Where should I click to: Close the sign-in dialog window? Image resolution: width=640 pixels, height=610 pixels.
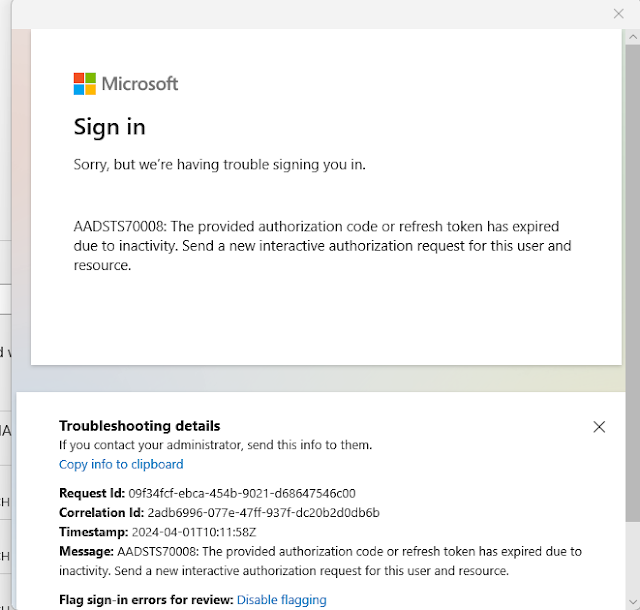[618, 13]
